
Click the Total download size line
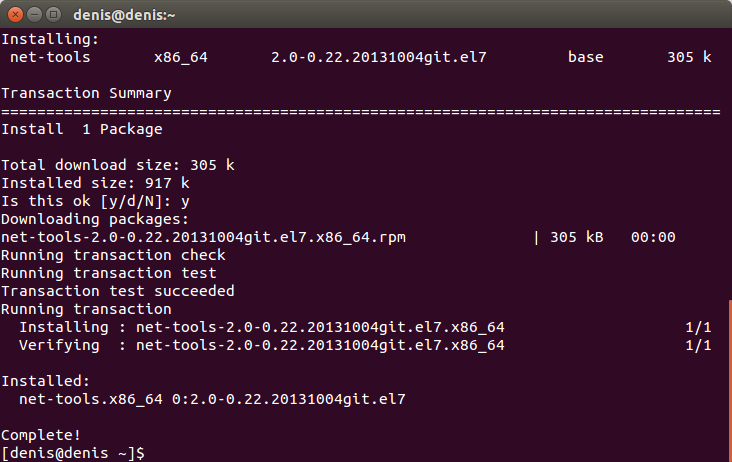118,165
